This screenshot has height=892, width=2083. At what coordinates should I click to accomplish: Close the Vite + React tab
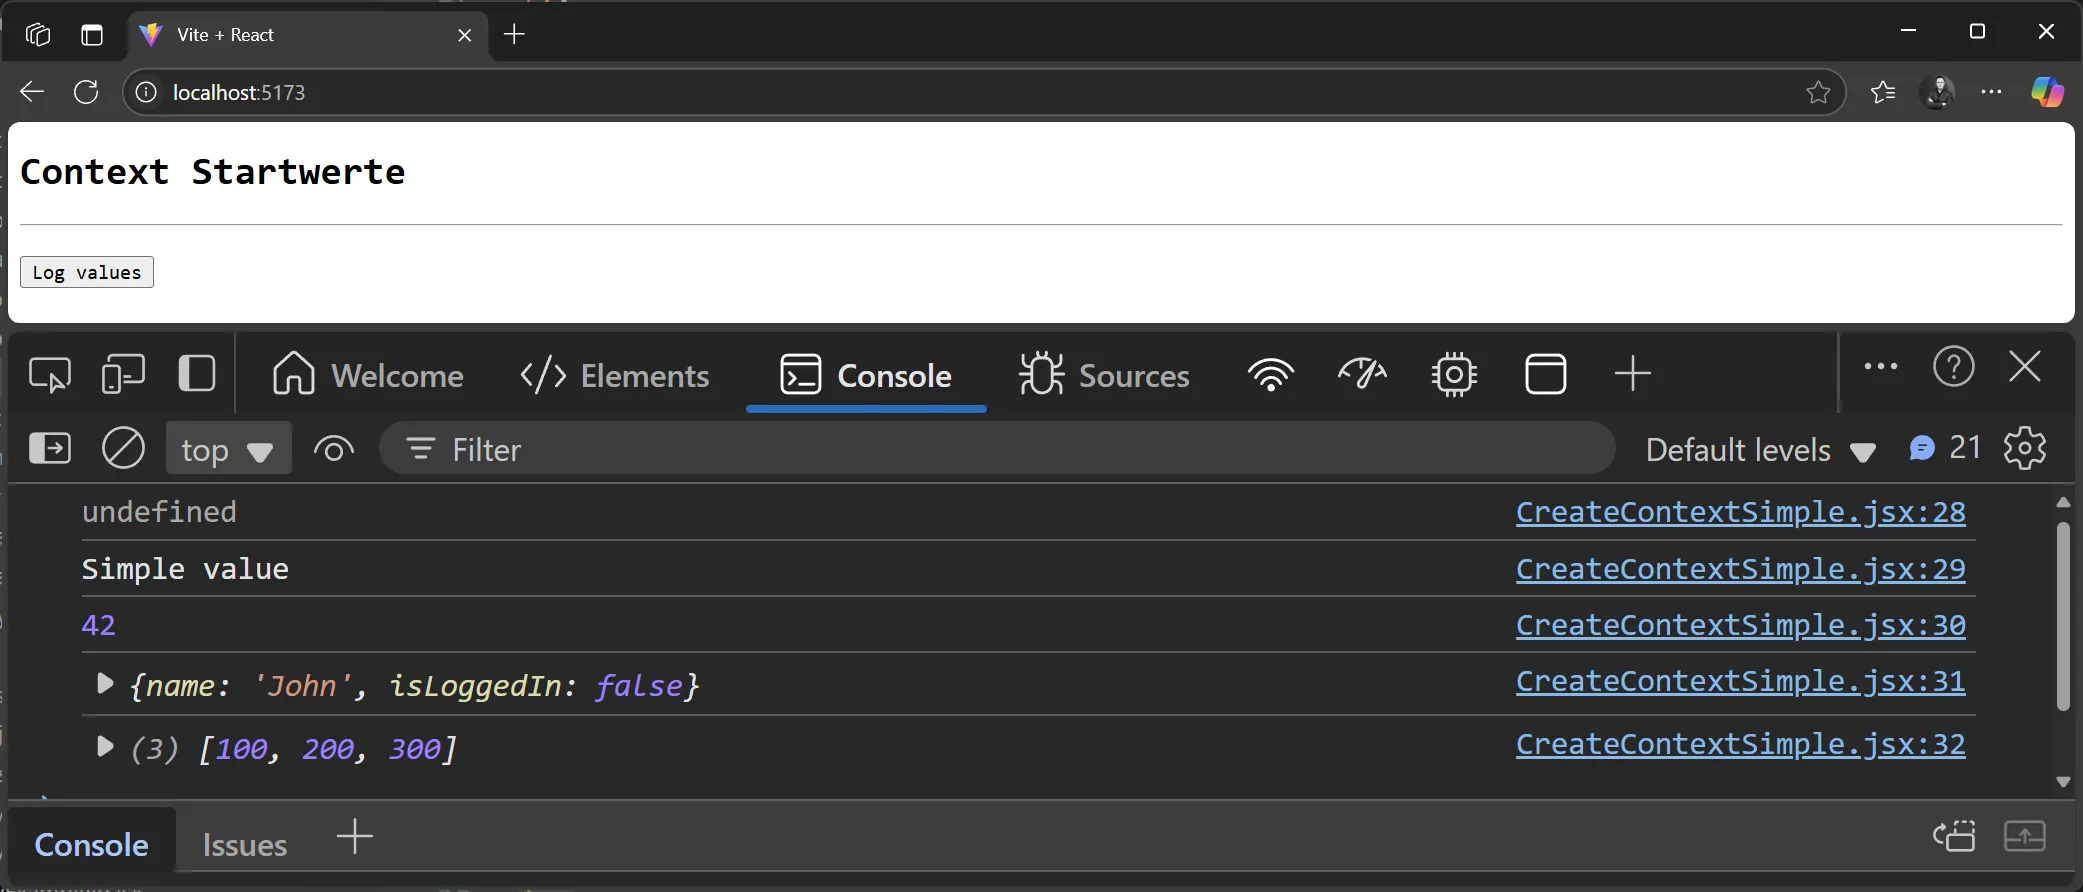click(464, 35)
